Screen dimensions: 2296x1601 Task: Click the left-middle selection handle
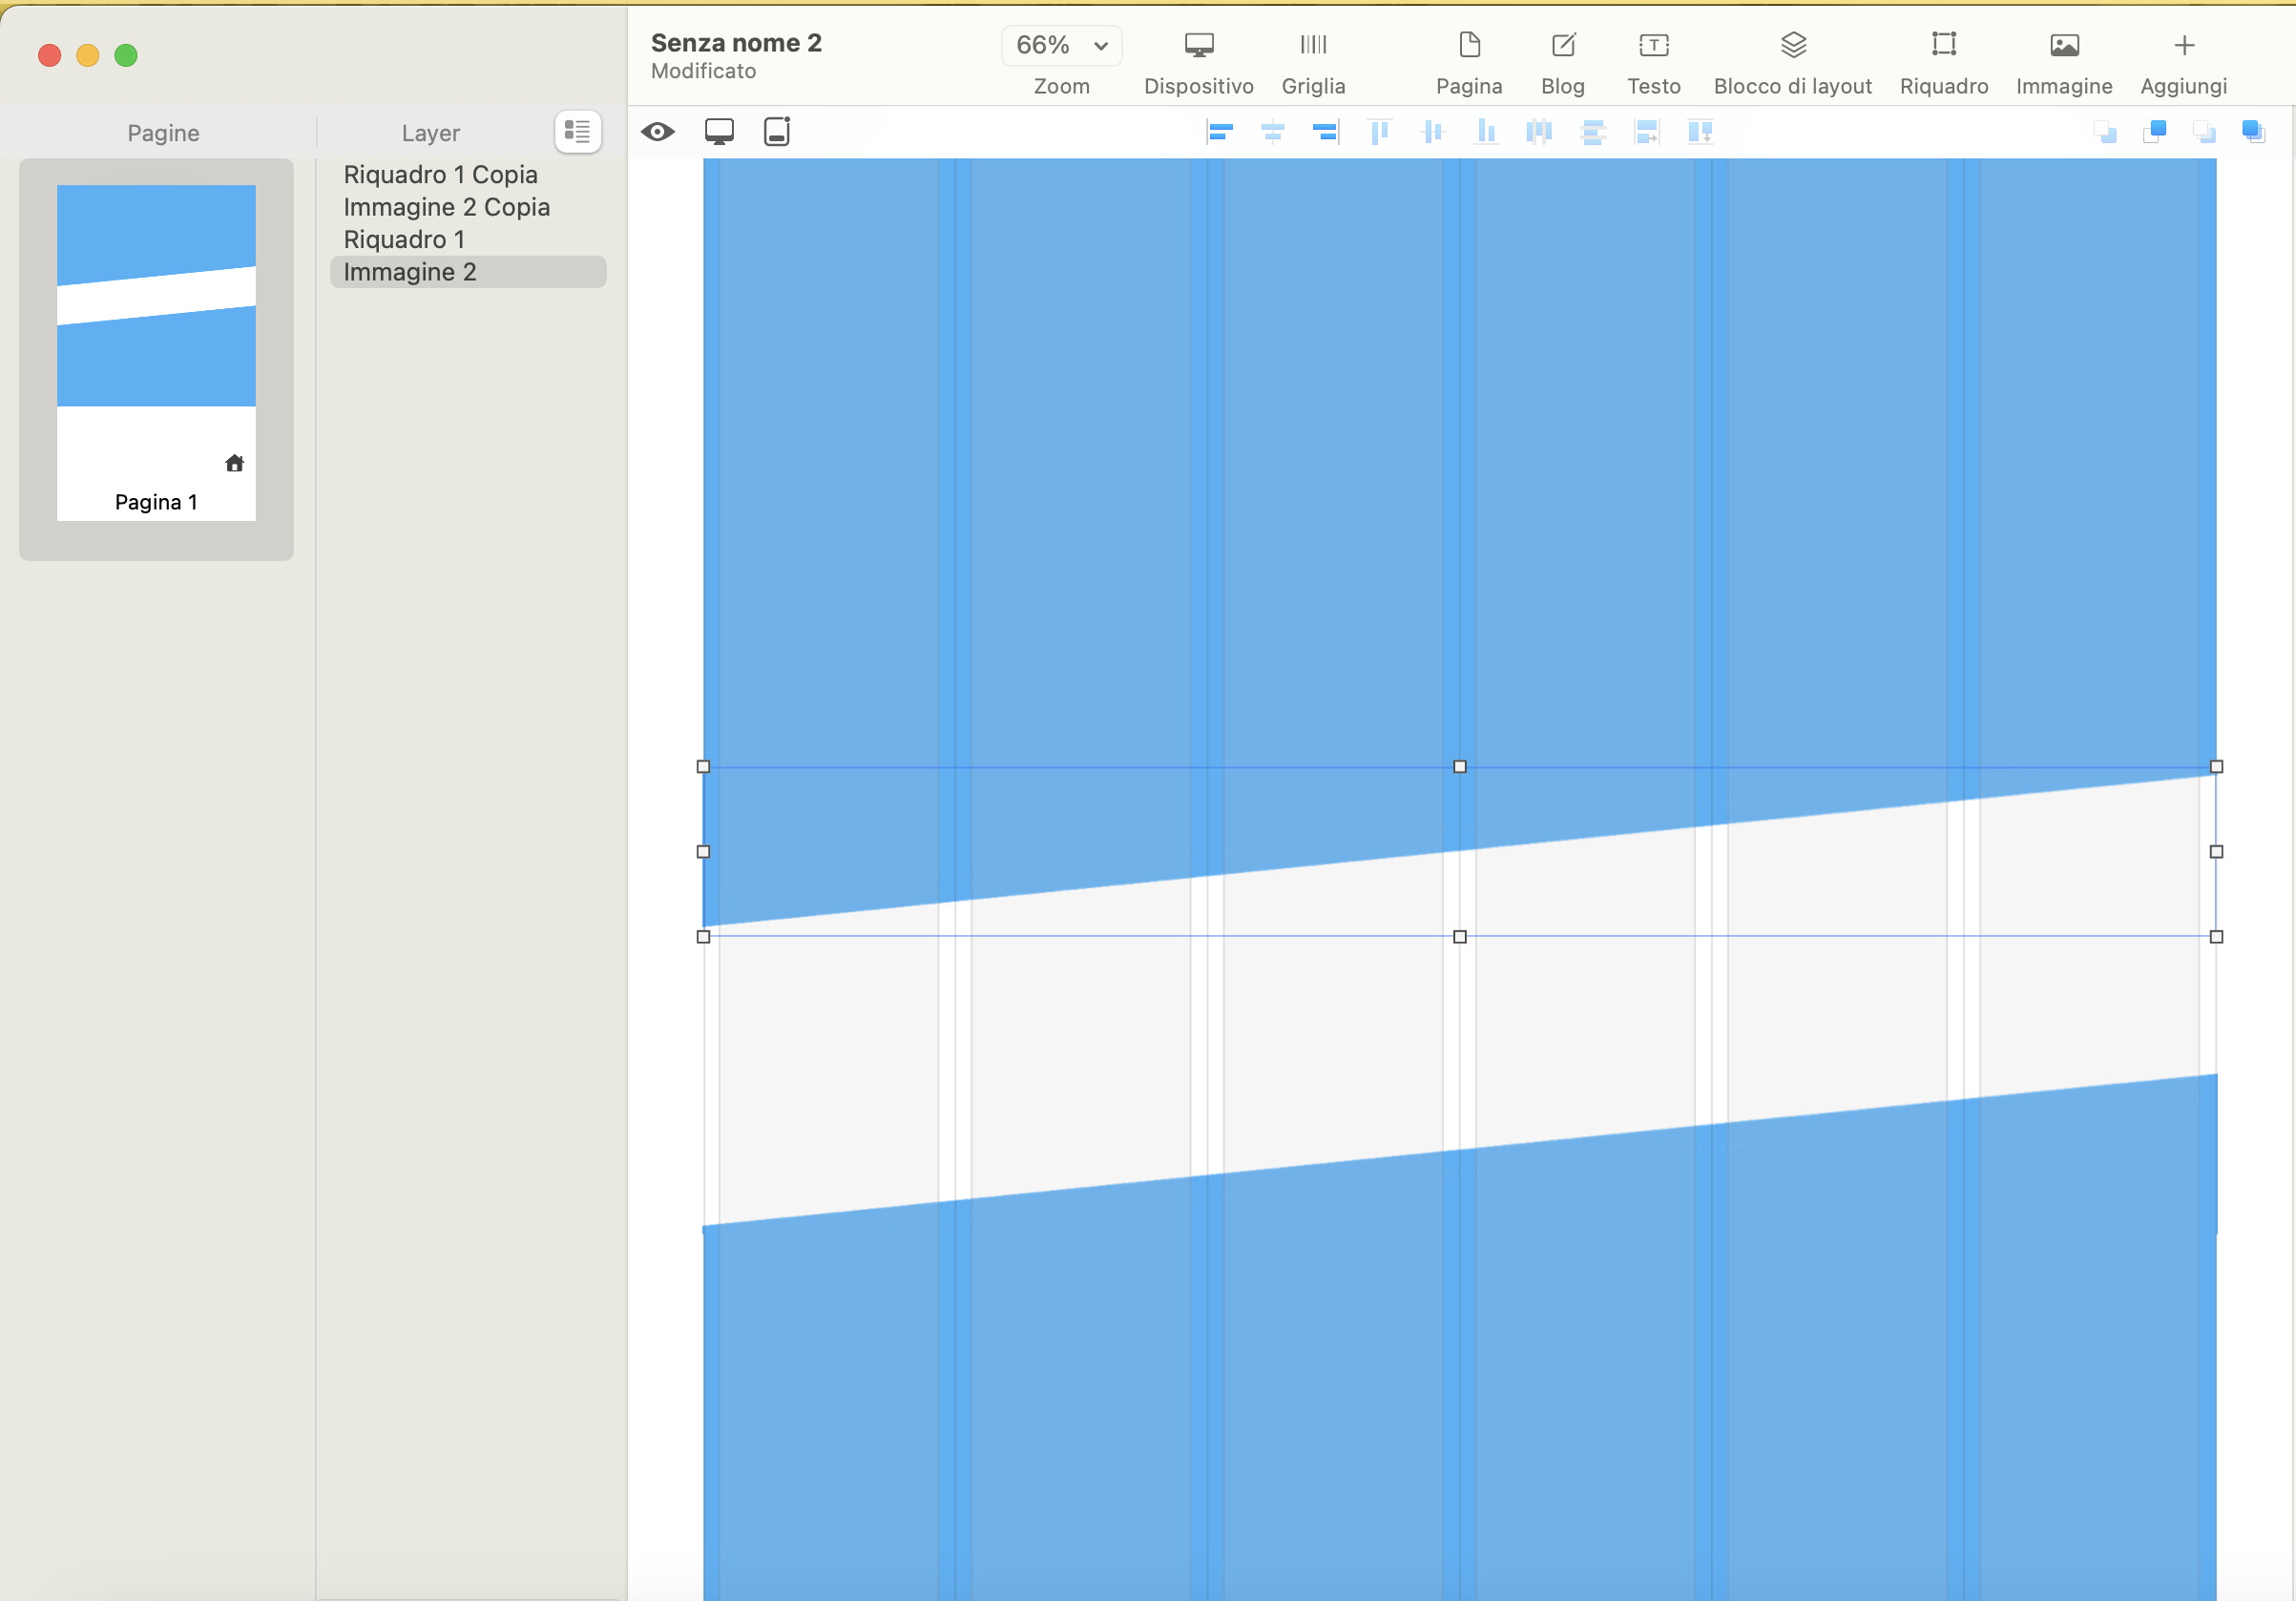click(703, 852)
